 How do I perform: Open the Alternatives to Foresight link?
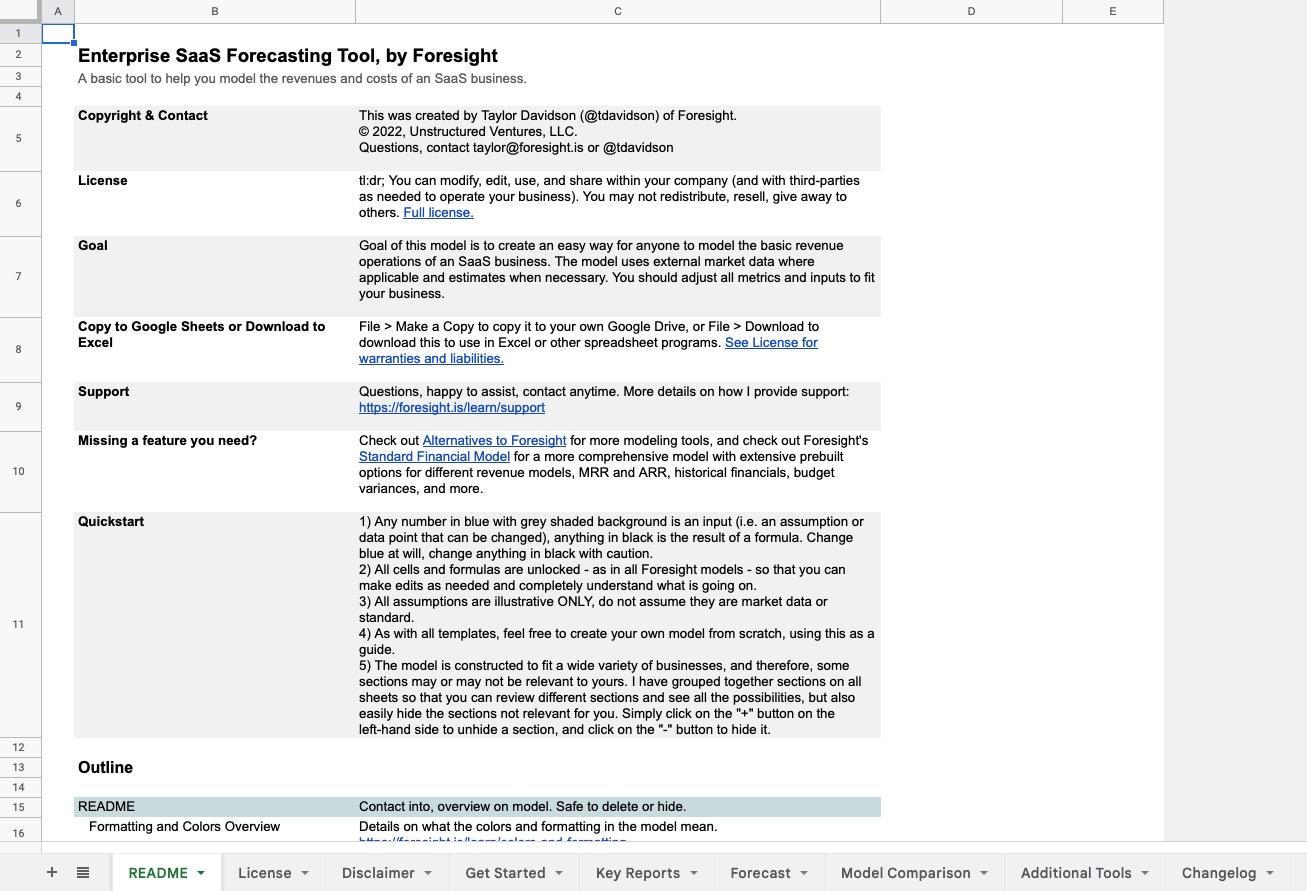[494, 440]
